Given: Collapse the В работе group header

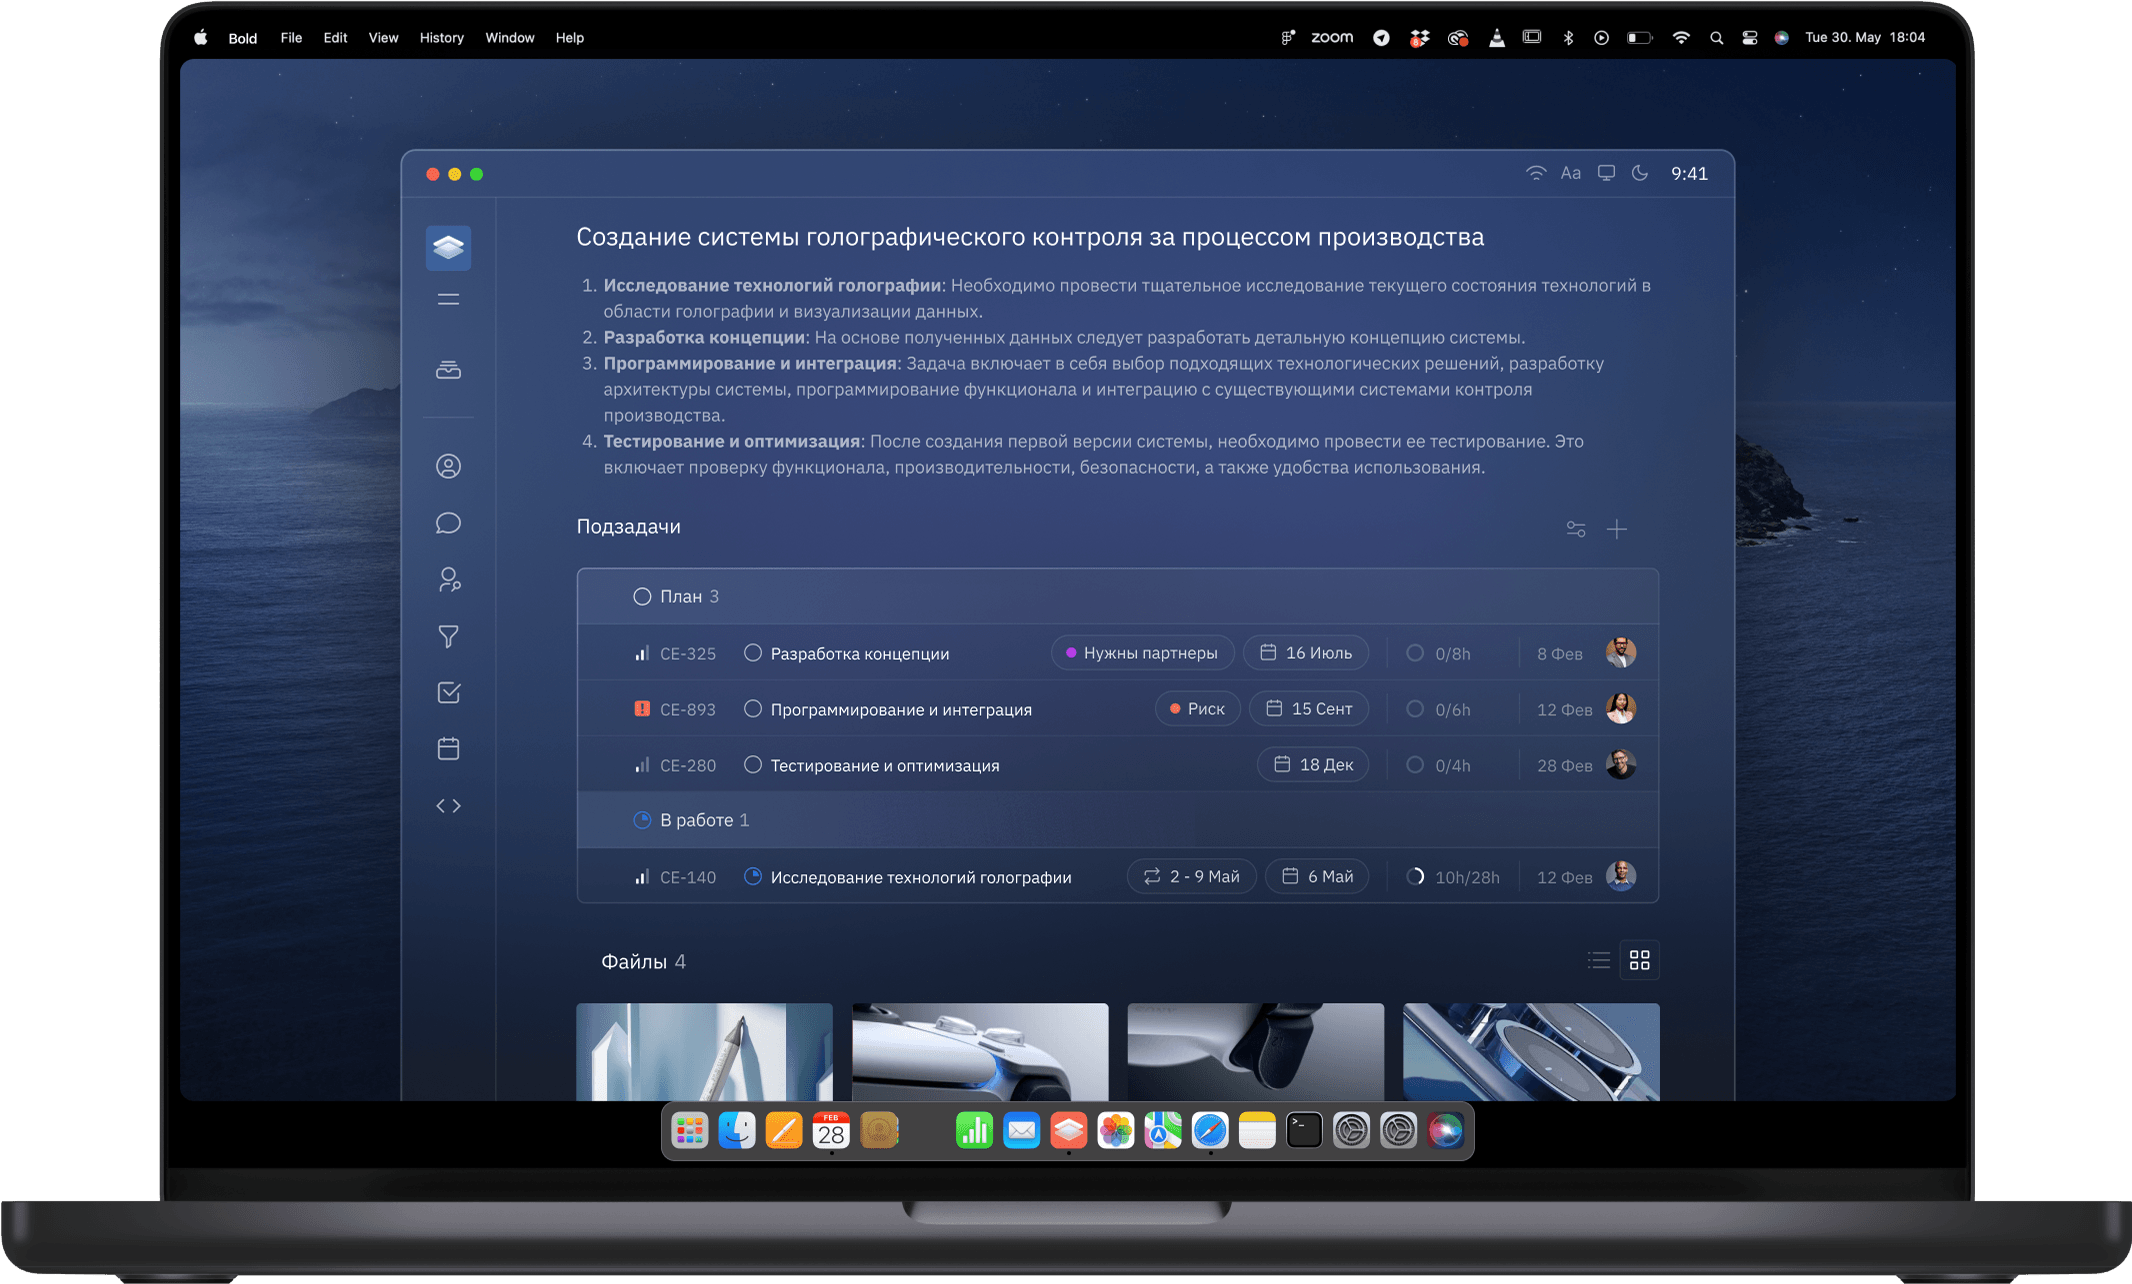Looking at the screenshot, I should [x=1118, y=820].
